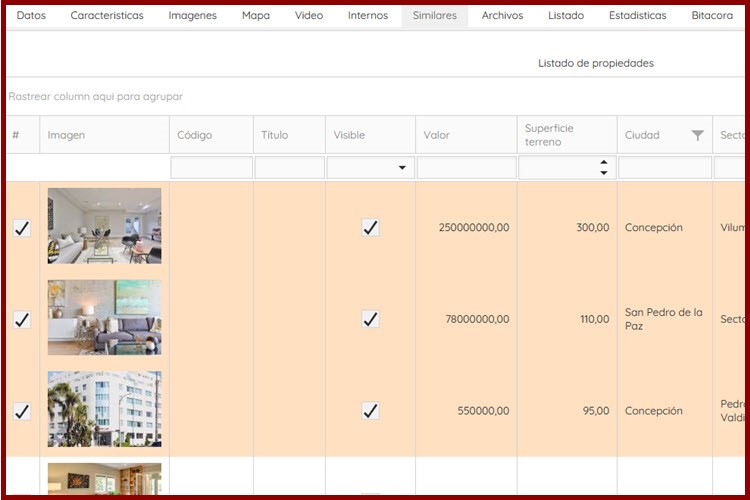The width and height of the screenshot is (750, 500).
Task: Open the purple sofa property thumbnail
Action: [x=104, y=317]
